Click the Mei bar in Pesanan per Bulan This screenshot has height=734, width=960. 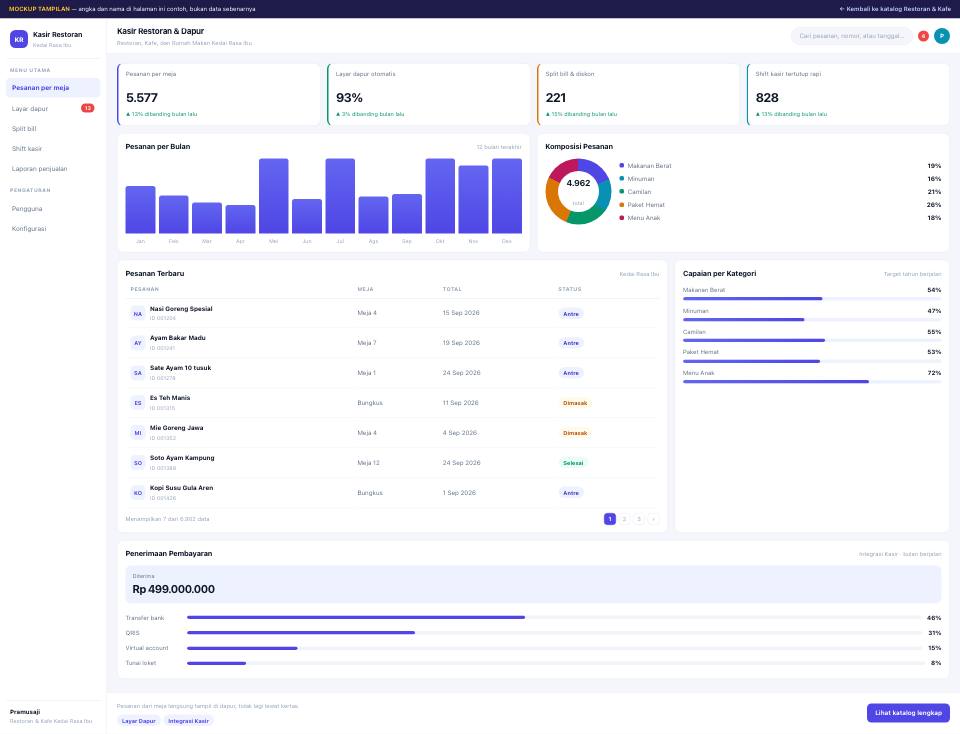click(x=274, y=196)
